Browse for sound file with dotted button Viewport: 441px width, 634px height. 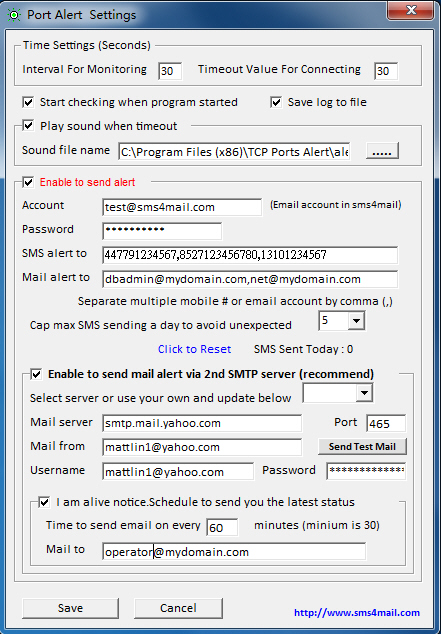coord(382,151)
